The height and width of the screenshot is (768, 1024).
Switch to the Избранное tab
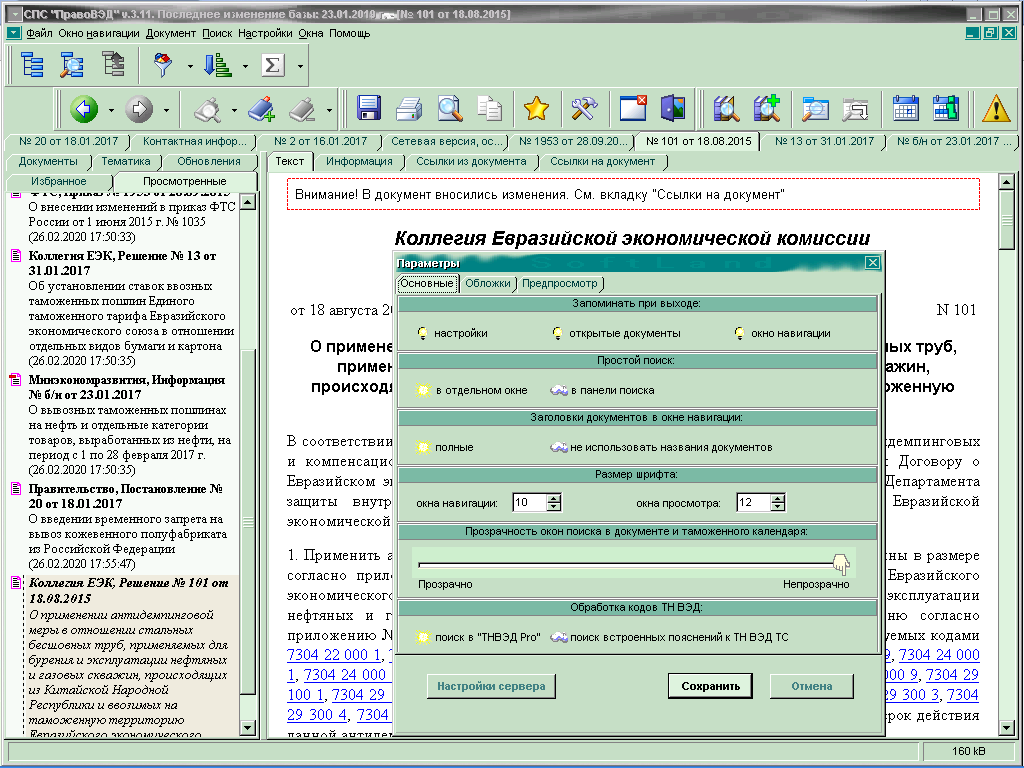59,181
